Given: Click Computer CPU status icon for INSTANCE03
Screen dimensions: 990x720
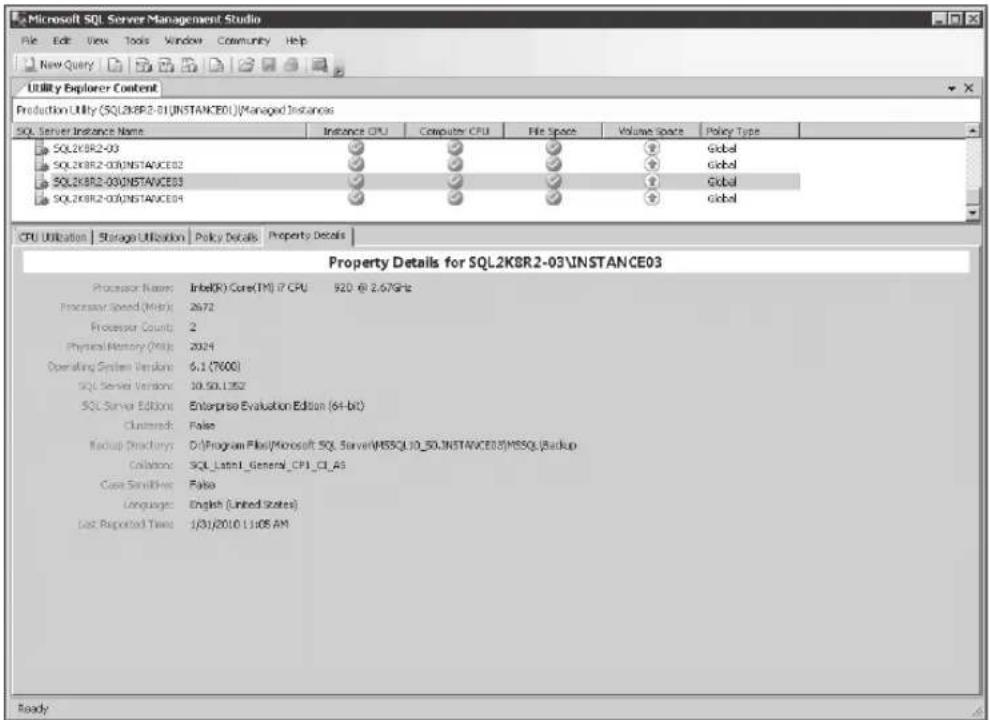Looking at the screenshot, I should pos(455,181).
